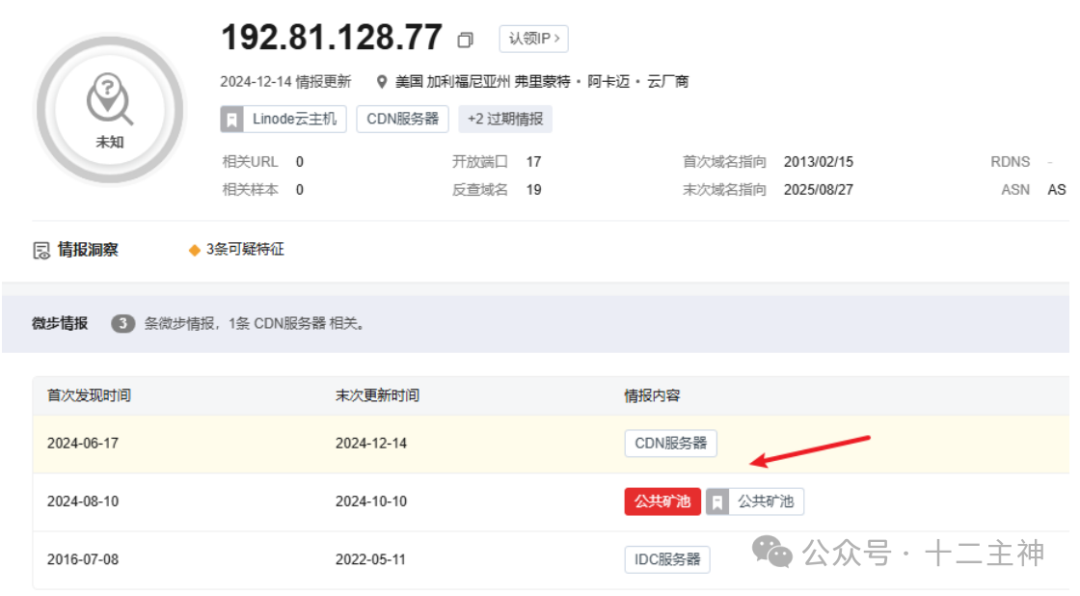Click the unknown-status magnifier icon labeled 未知
The width and height of the screenshot is (1080, 596).
click(x=109, y=100)
